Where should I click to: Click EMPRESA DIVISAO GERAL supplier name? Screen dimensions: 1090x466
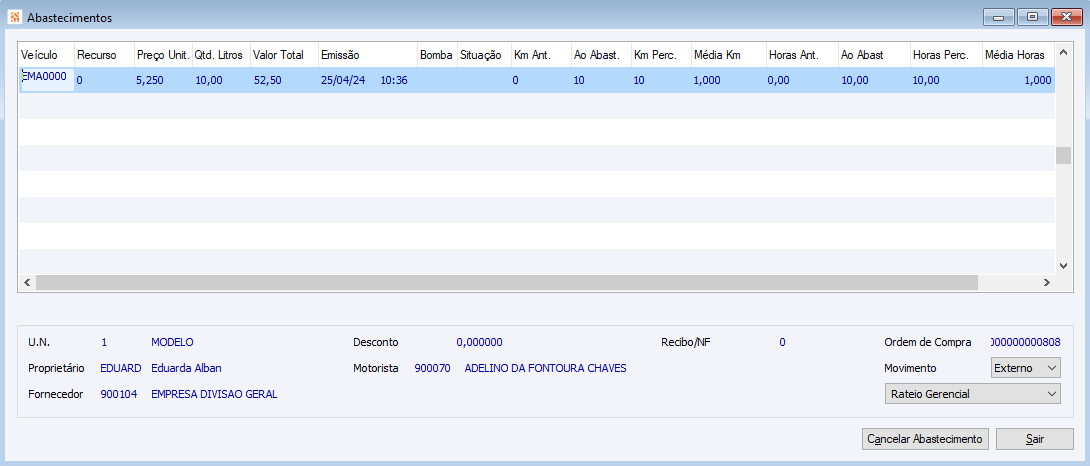(214, 394)
